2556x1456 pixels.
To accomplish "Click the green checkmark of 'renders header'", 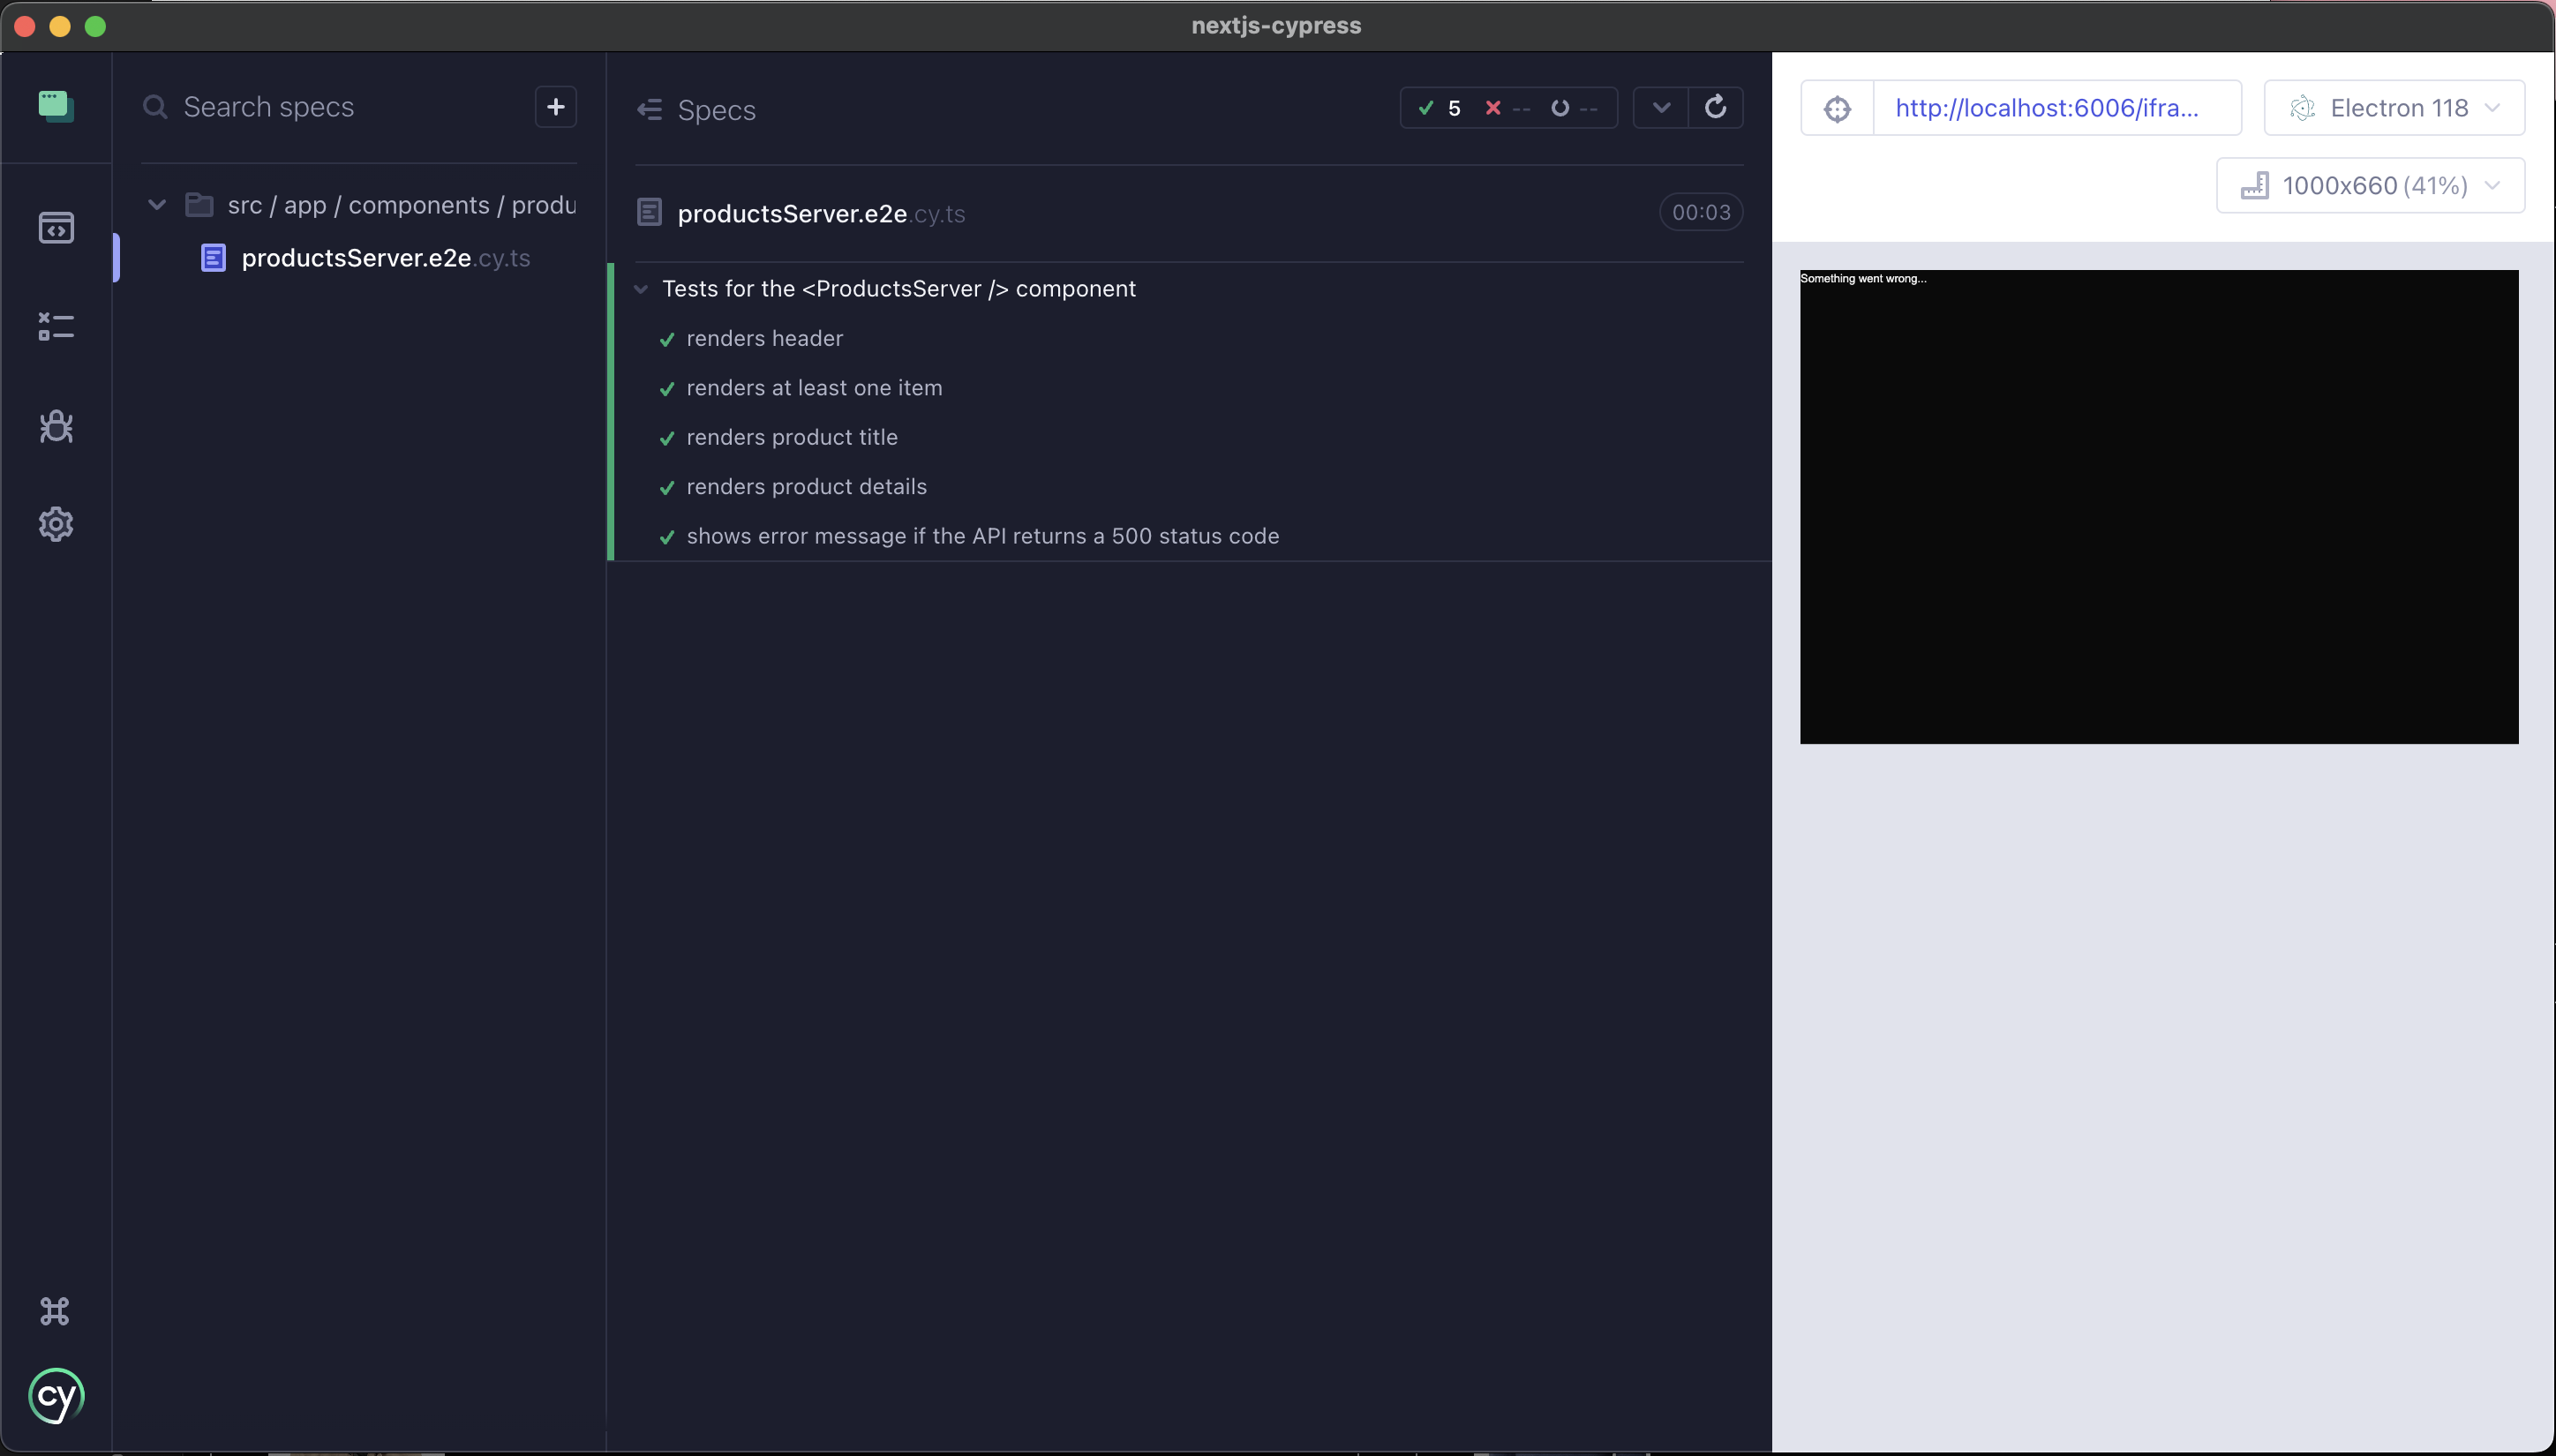I will coord(667,340).
